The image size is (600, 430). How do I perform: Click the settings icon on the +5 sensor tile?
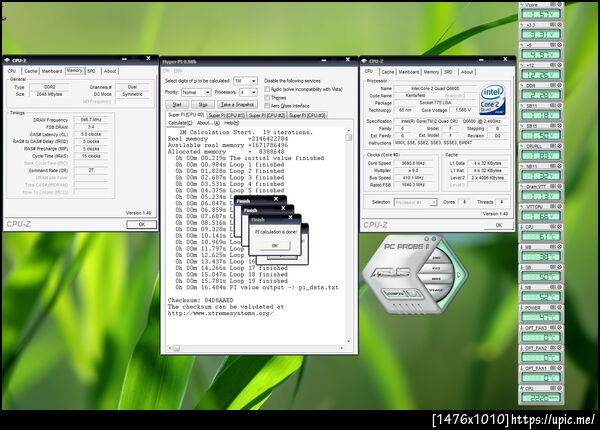pos(553,45)
